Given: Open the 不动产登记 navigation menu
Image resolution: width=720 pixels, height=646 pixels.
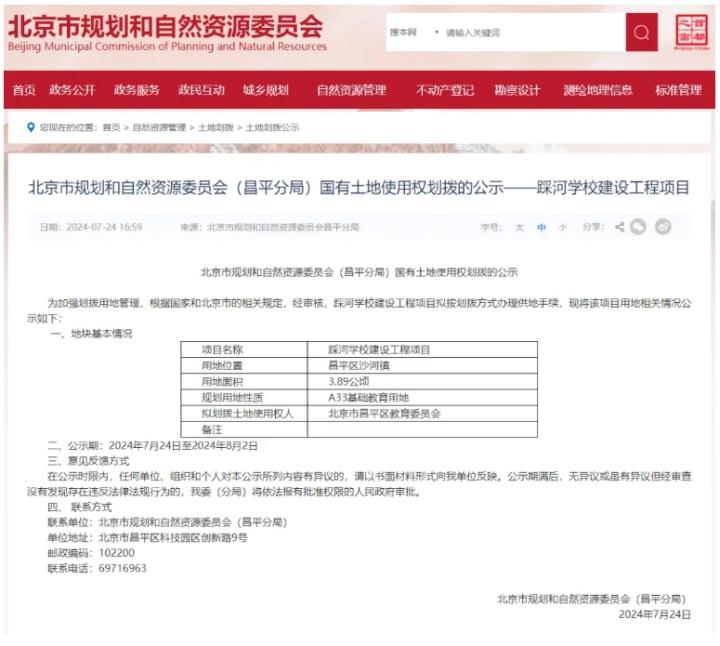Looking at the screenshot, I should [x=445, y=90].
